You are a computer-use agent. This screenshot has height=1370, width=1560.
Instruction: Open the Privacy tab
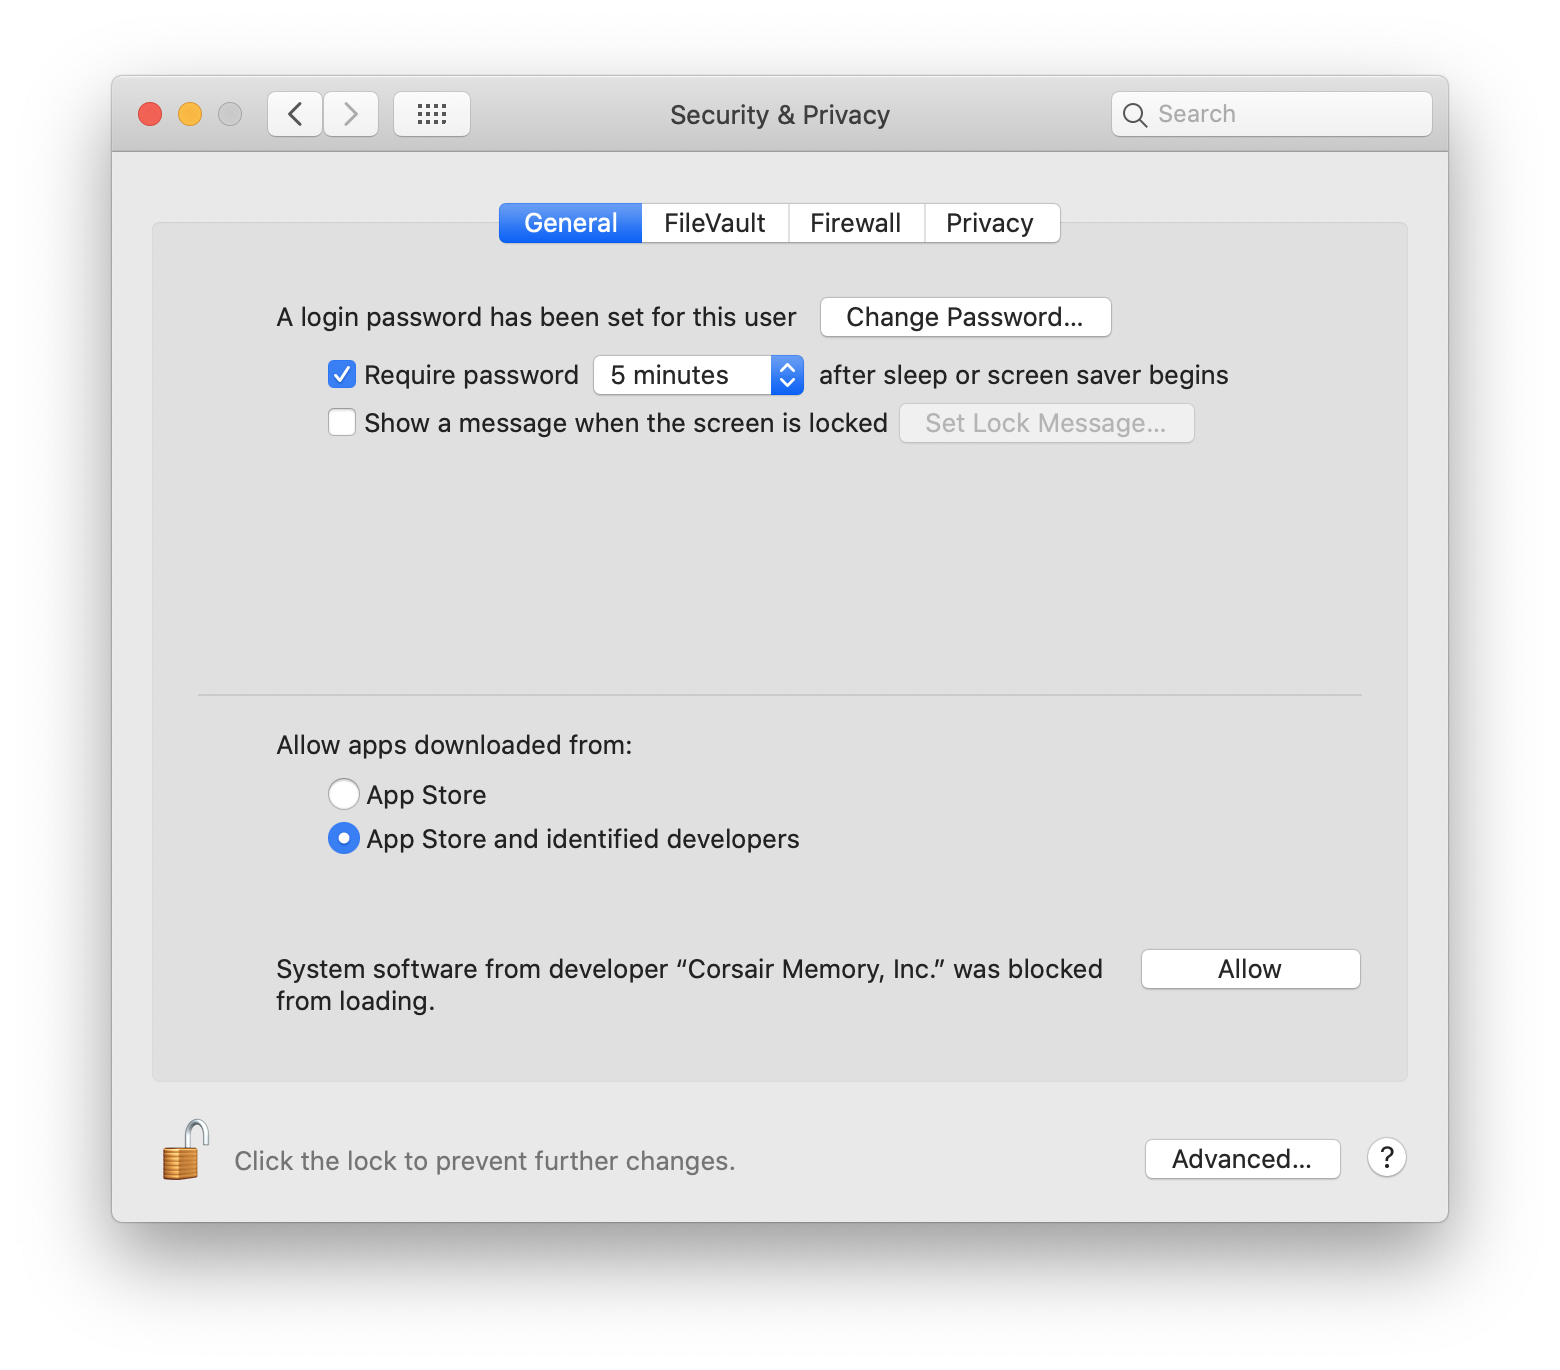[990, 222]
